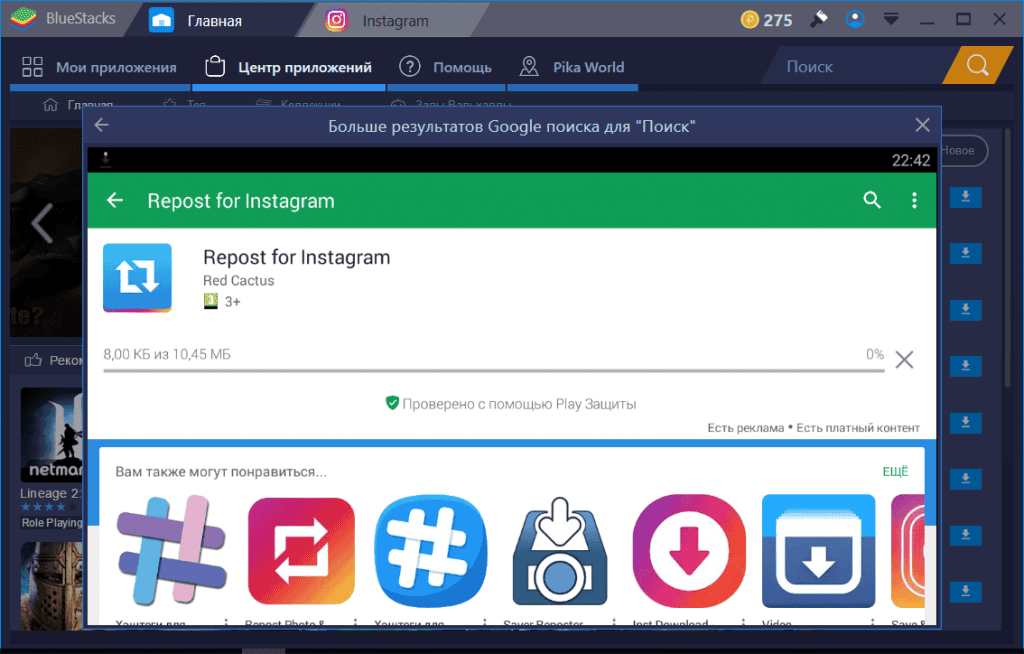Open the Inst Download pink arrow app
The height and width of the screenshot is (654, 1024).
[689, 550]
